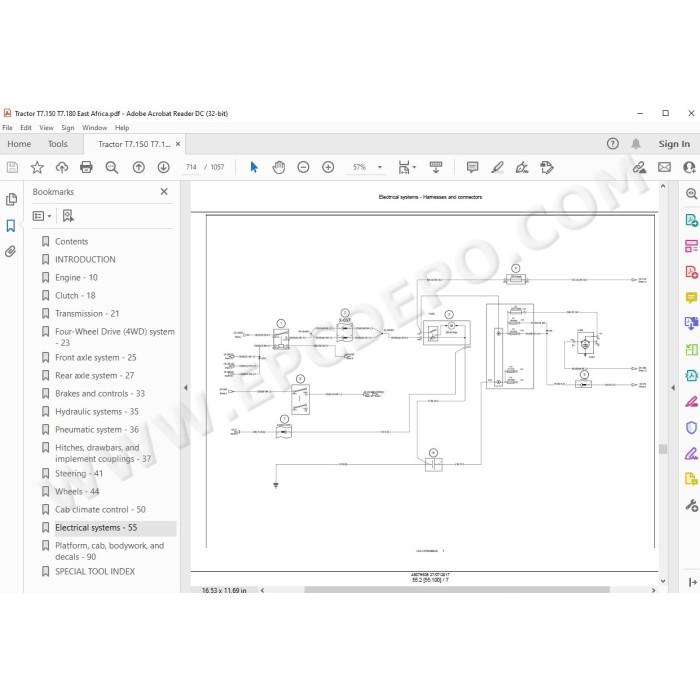Send the file by email icon
This screenshot has height=700, width=700.
coord(664,167)
